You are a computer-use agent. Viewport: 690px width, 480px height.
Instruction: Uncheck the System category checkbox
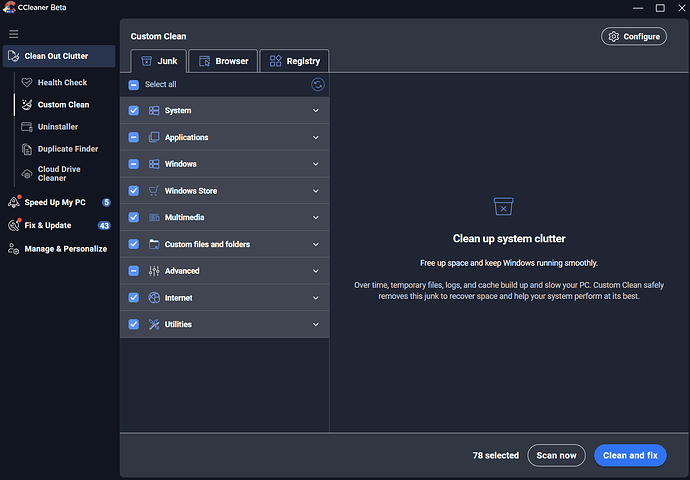[134, 110]
